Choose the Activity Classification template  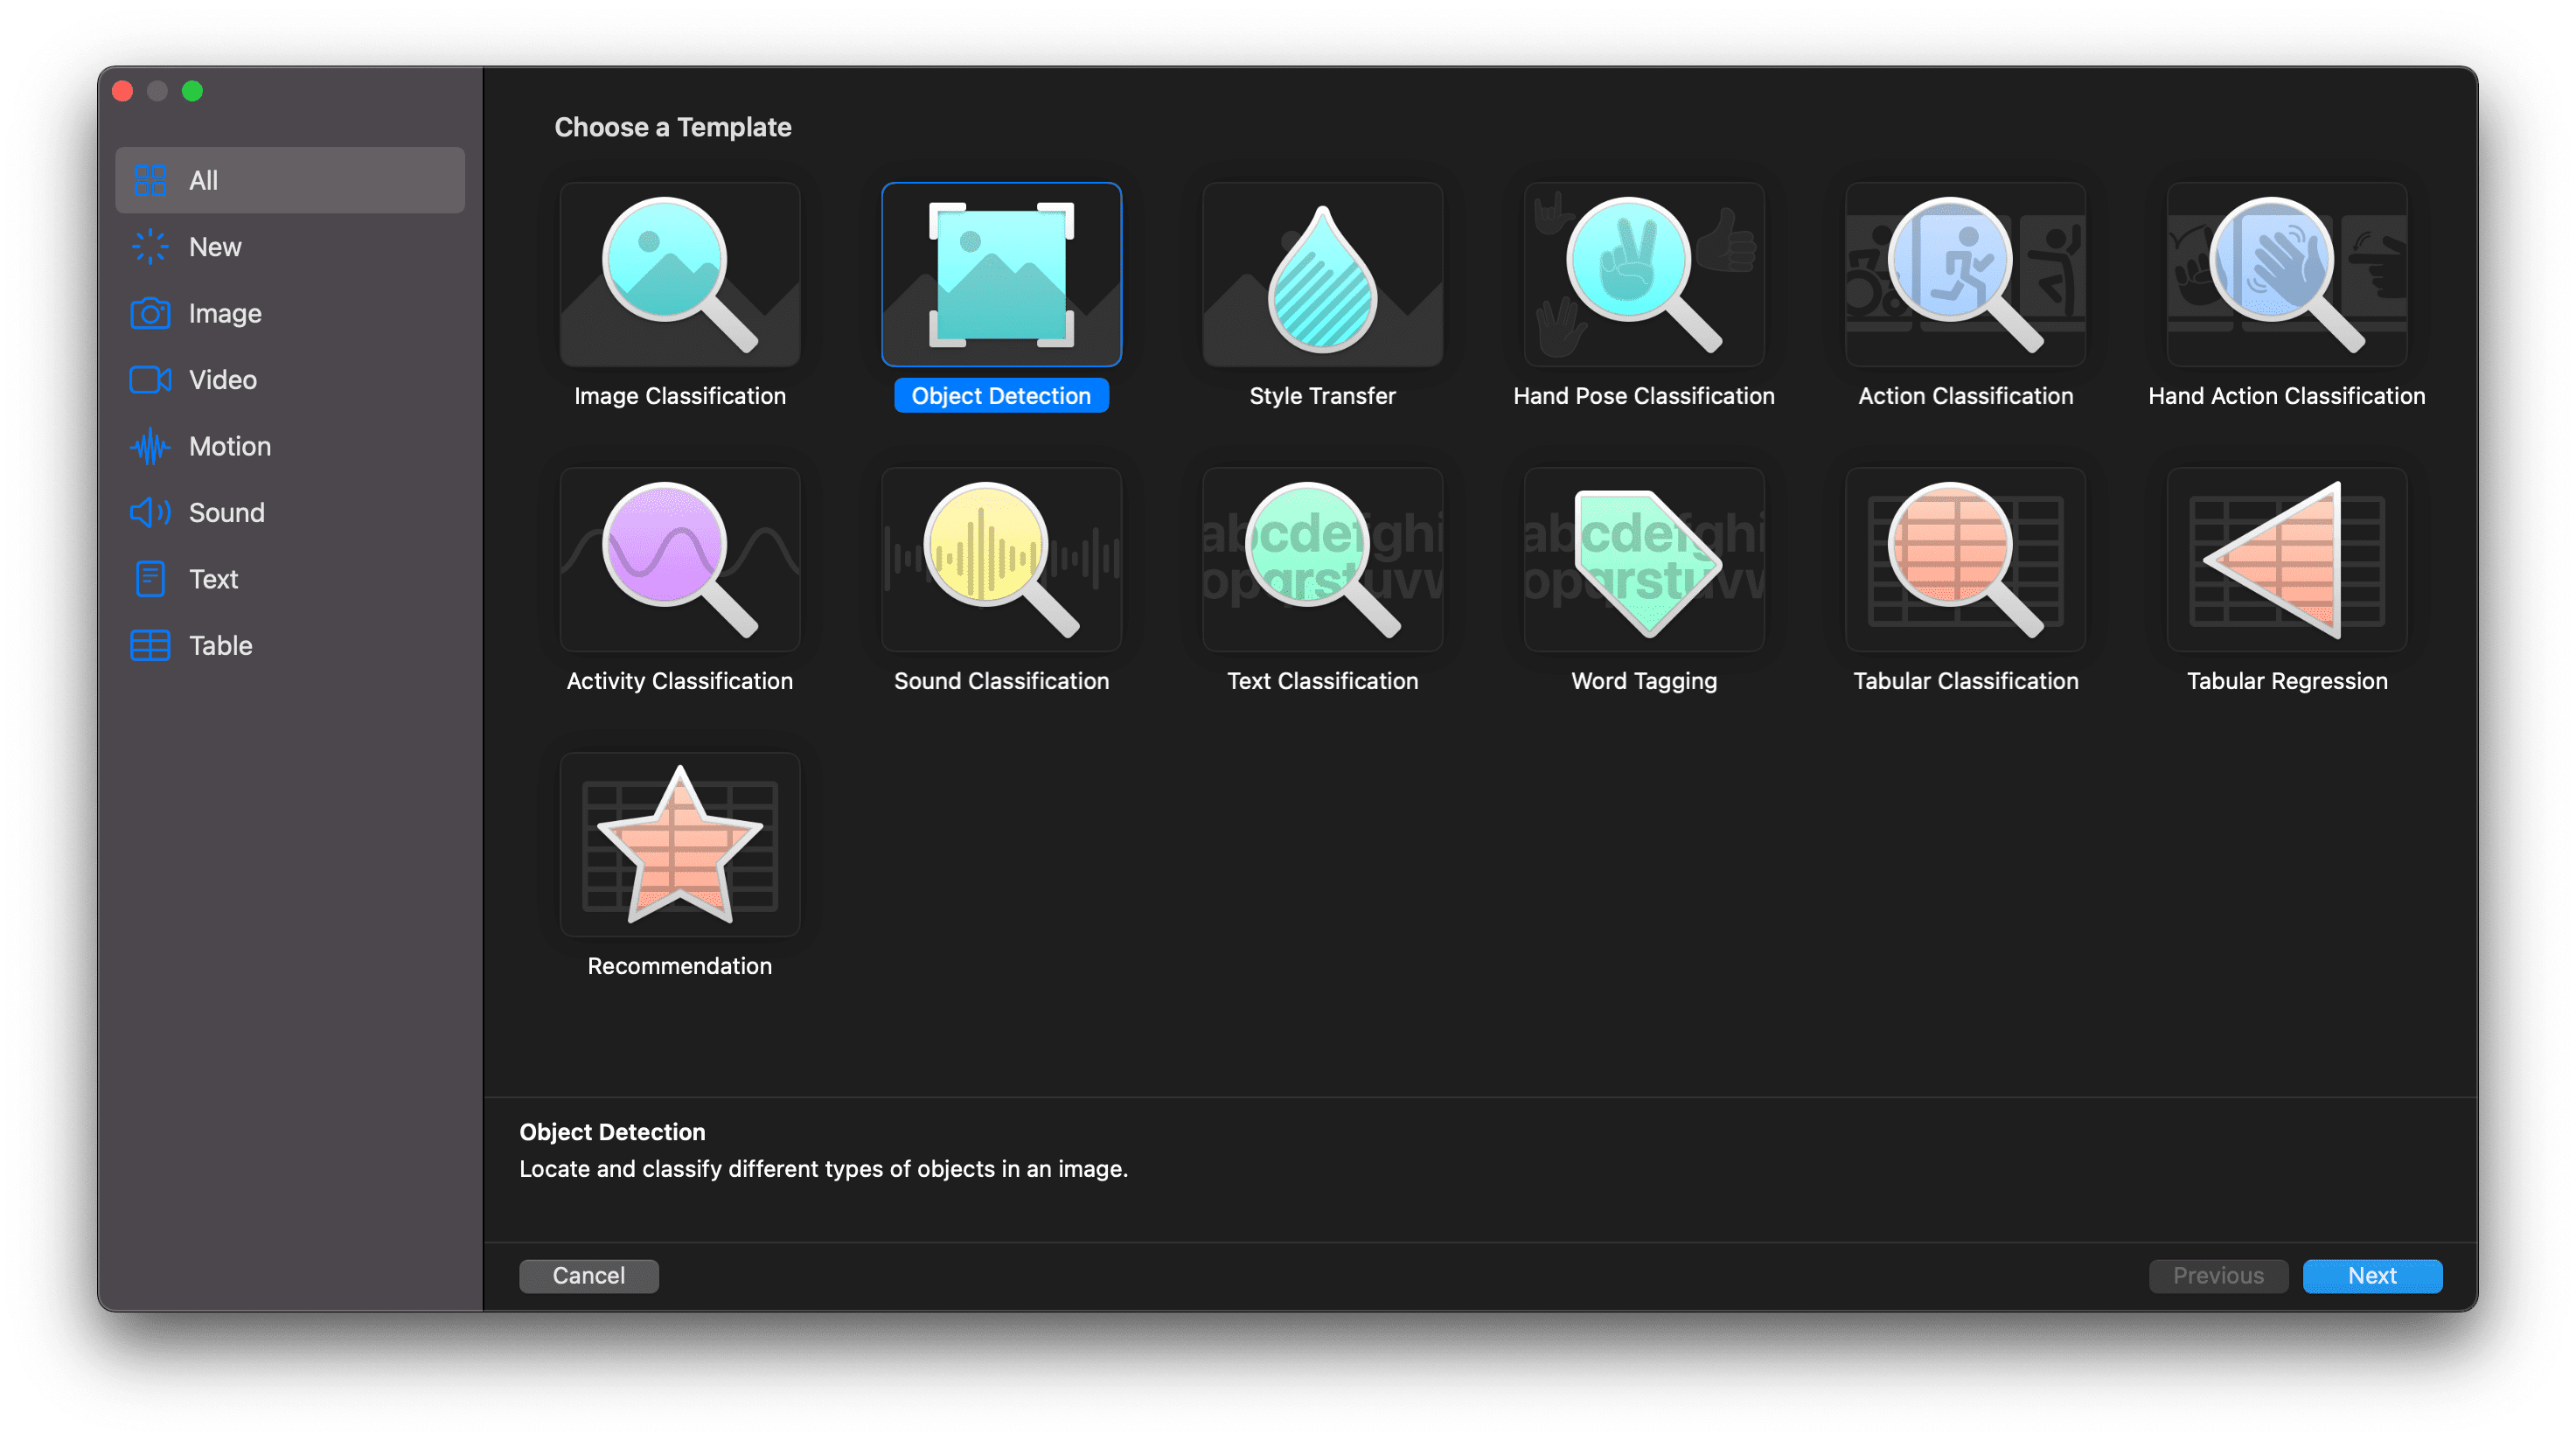pos(679,560)
